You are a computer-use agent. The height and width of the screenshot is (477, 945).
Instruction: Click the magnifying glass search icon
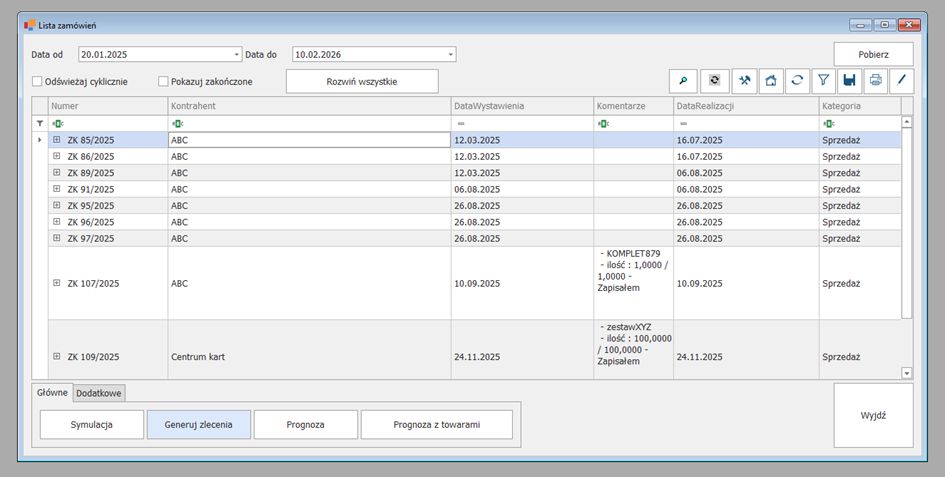683,81
